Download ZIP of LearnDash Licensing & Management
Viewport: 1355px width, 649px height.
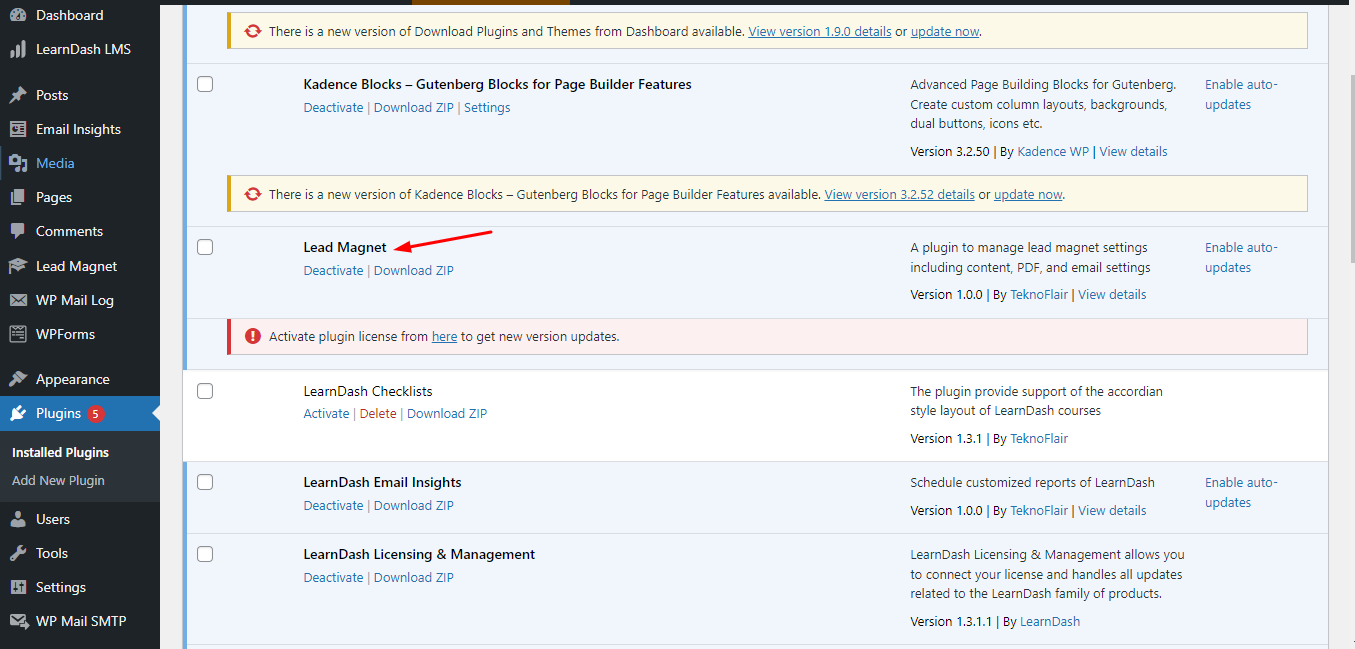click(414, 577)
